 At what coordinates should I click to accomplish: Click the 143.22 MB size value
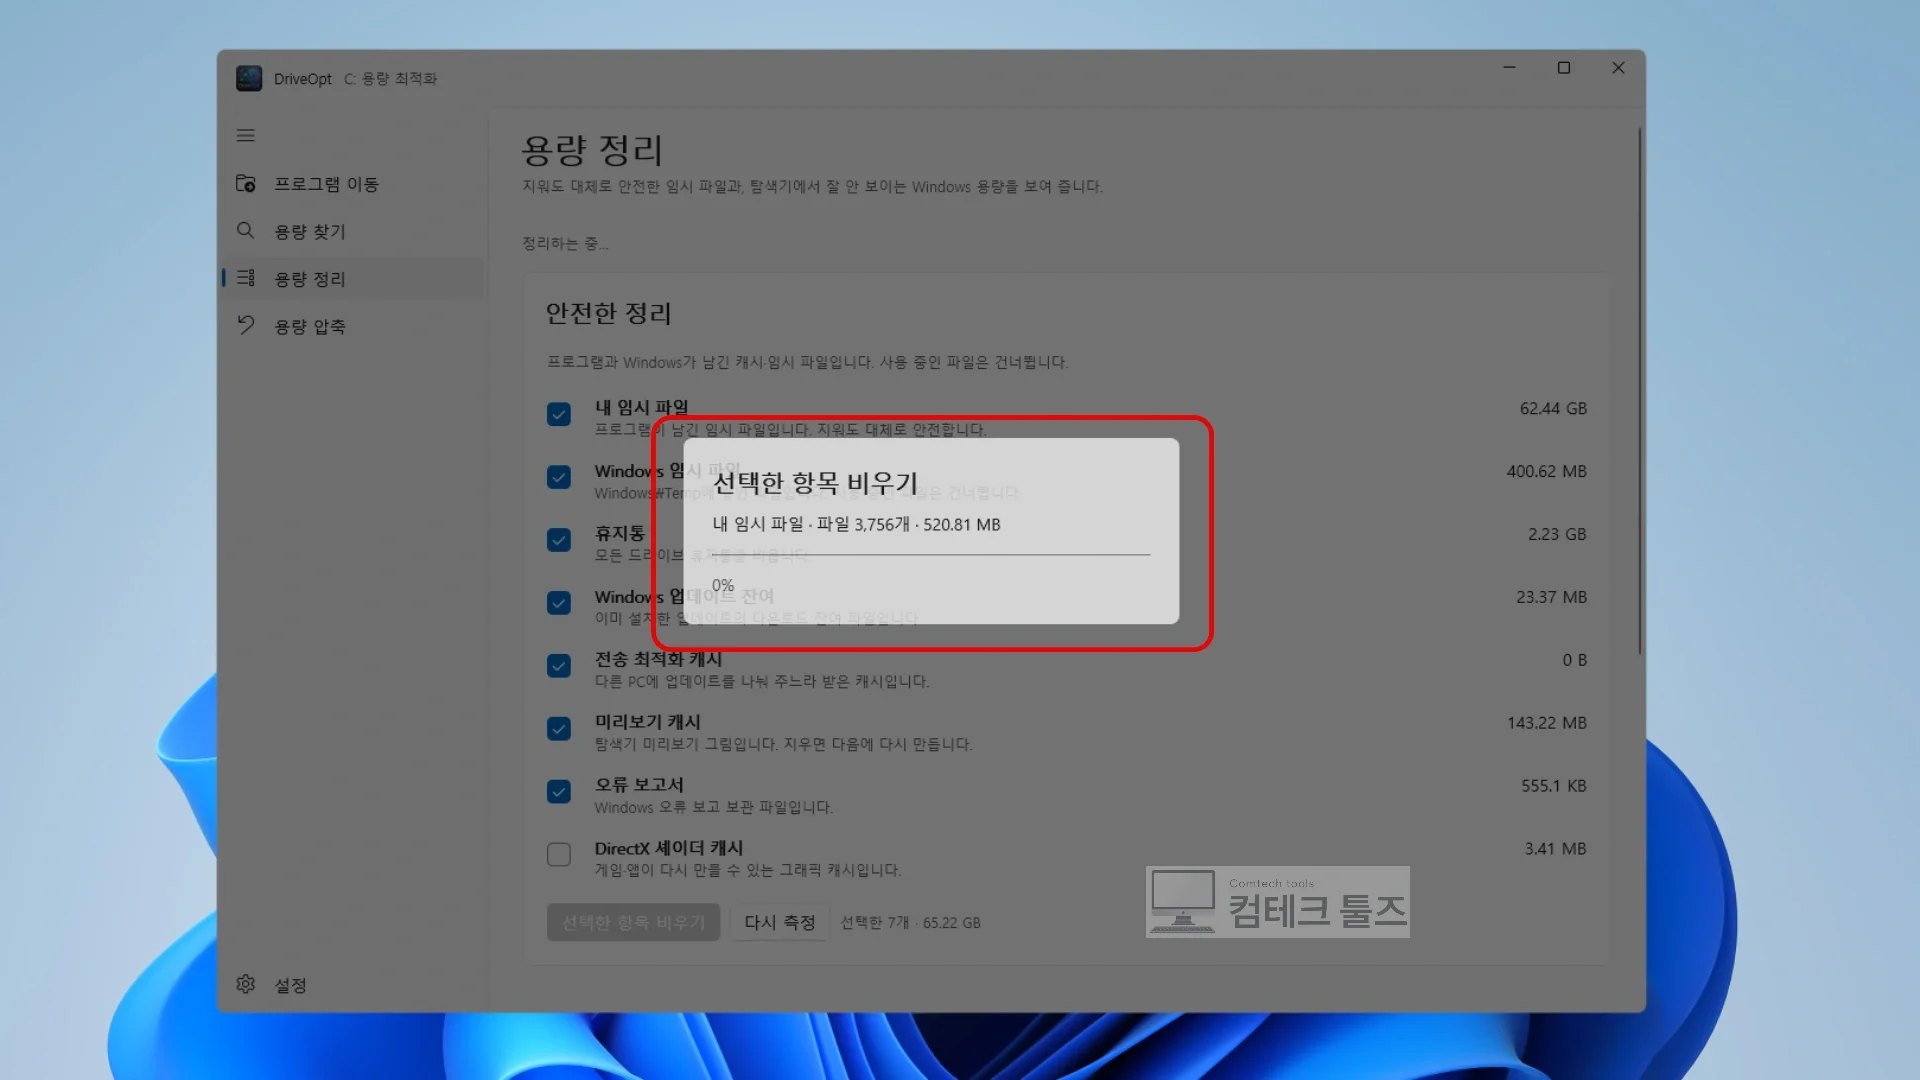1547,723
